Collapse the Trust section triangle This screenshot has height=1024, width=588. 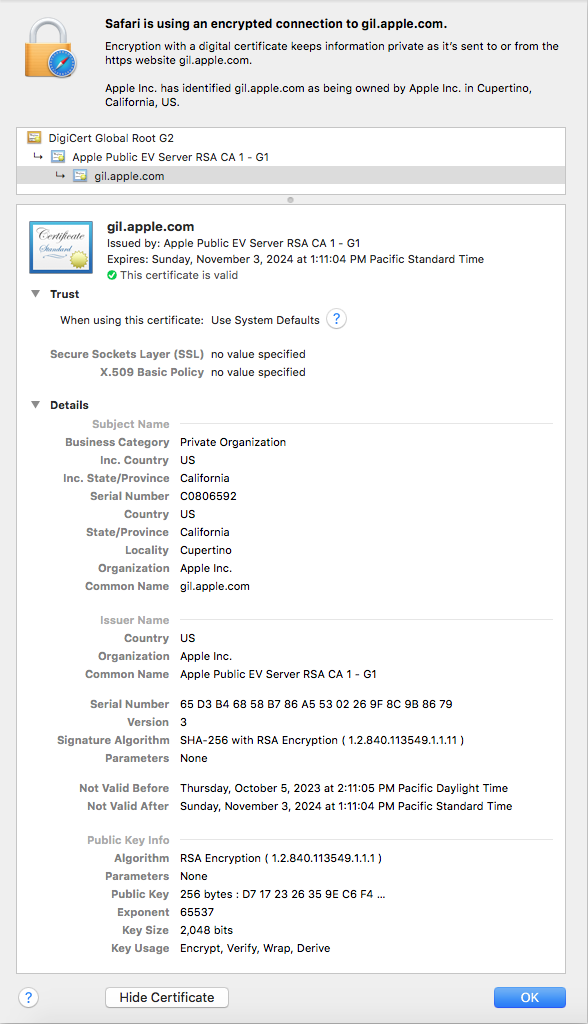(x=35, y=294)
